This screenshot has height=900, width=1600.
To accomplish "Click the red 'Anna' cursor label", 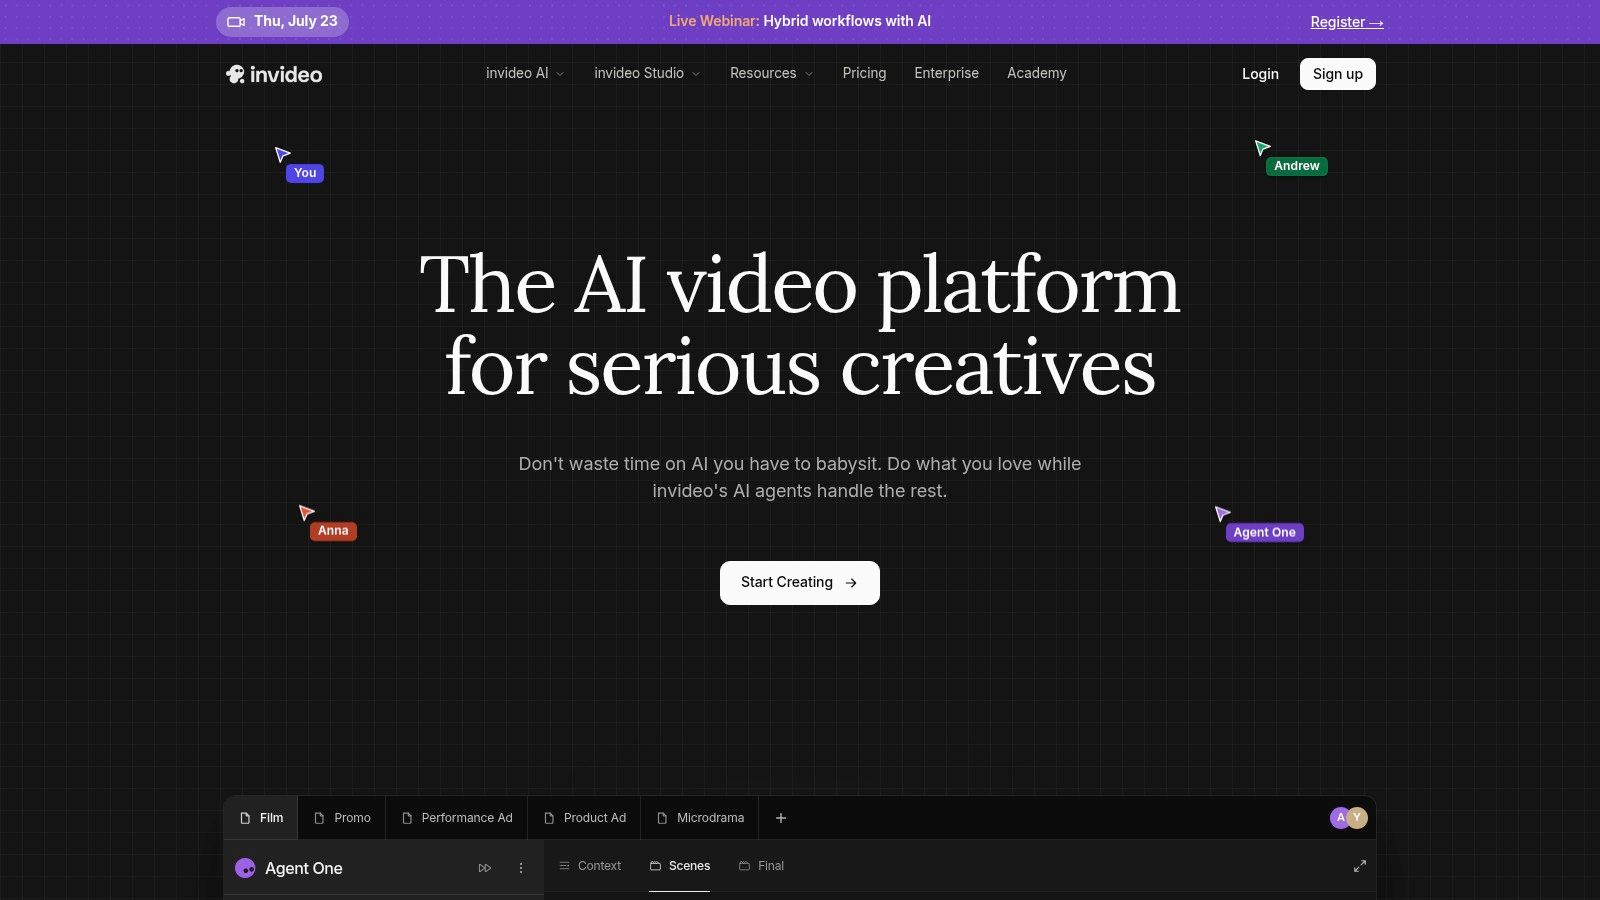I will coord(333,531).
